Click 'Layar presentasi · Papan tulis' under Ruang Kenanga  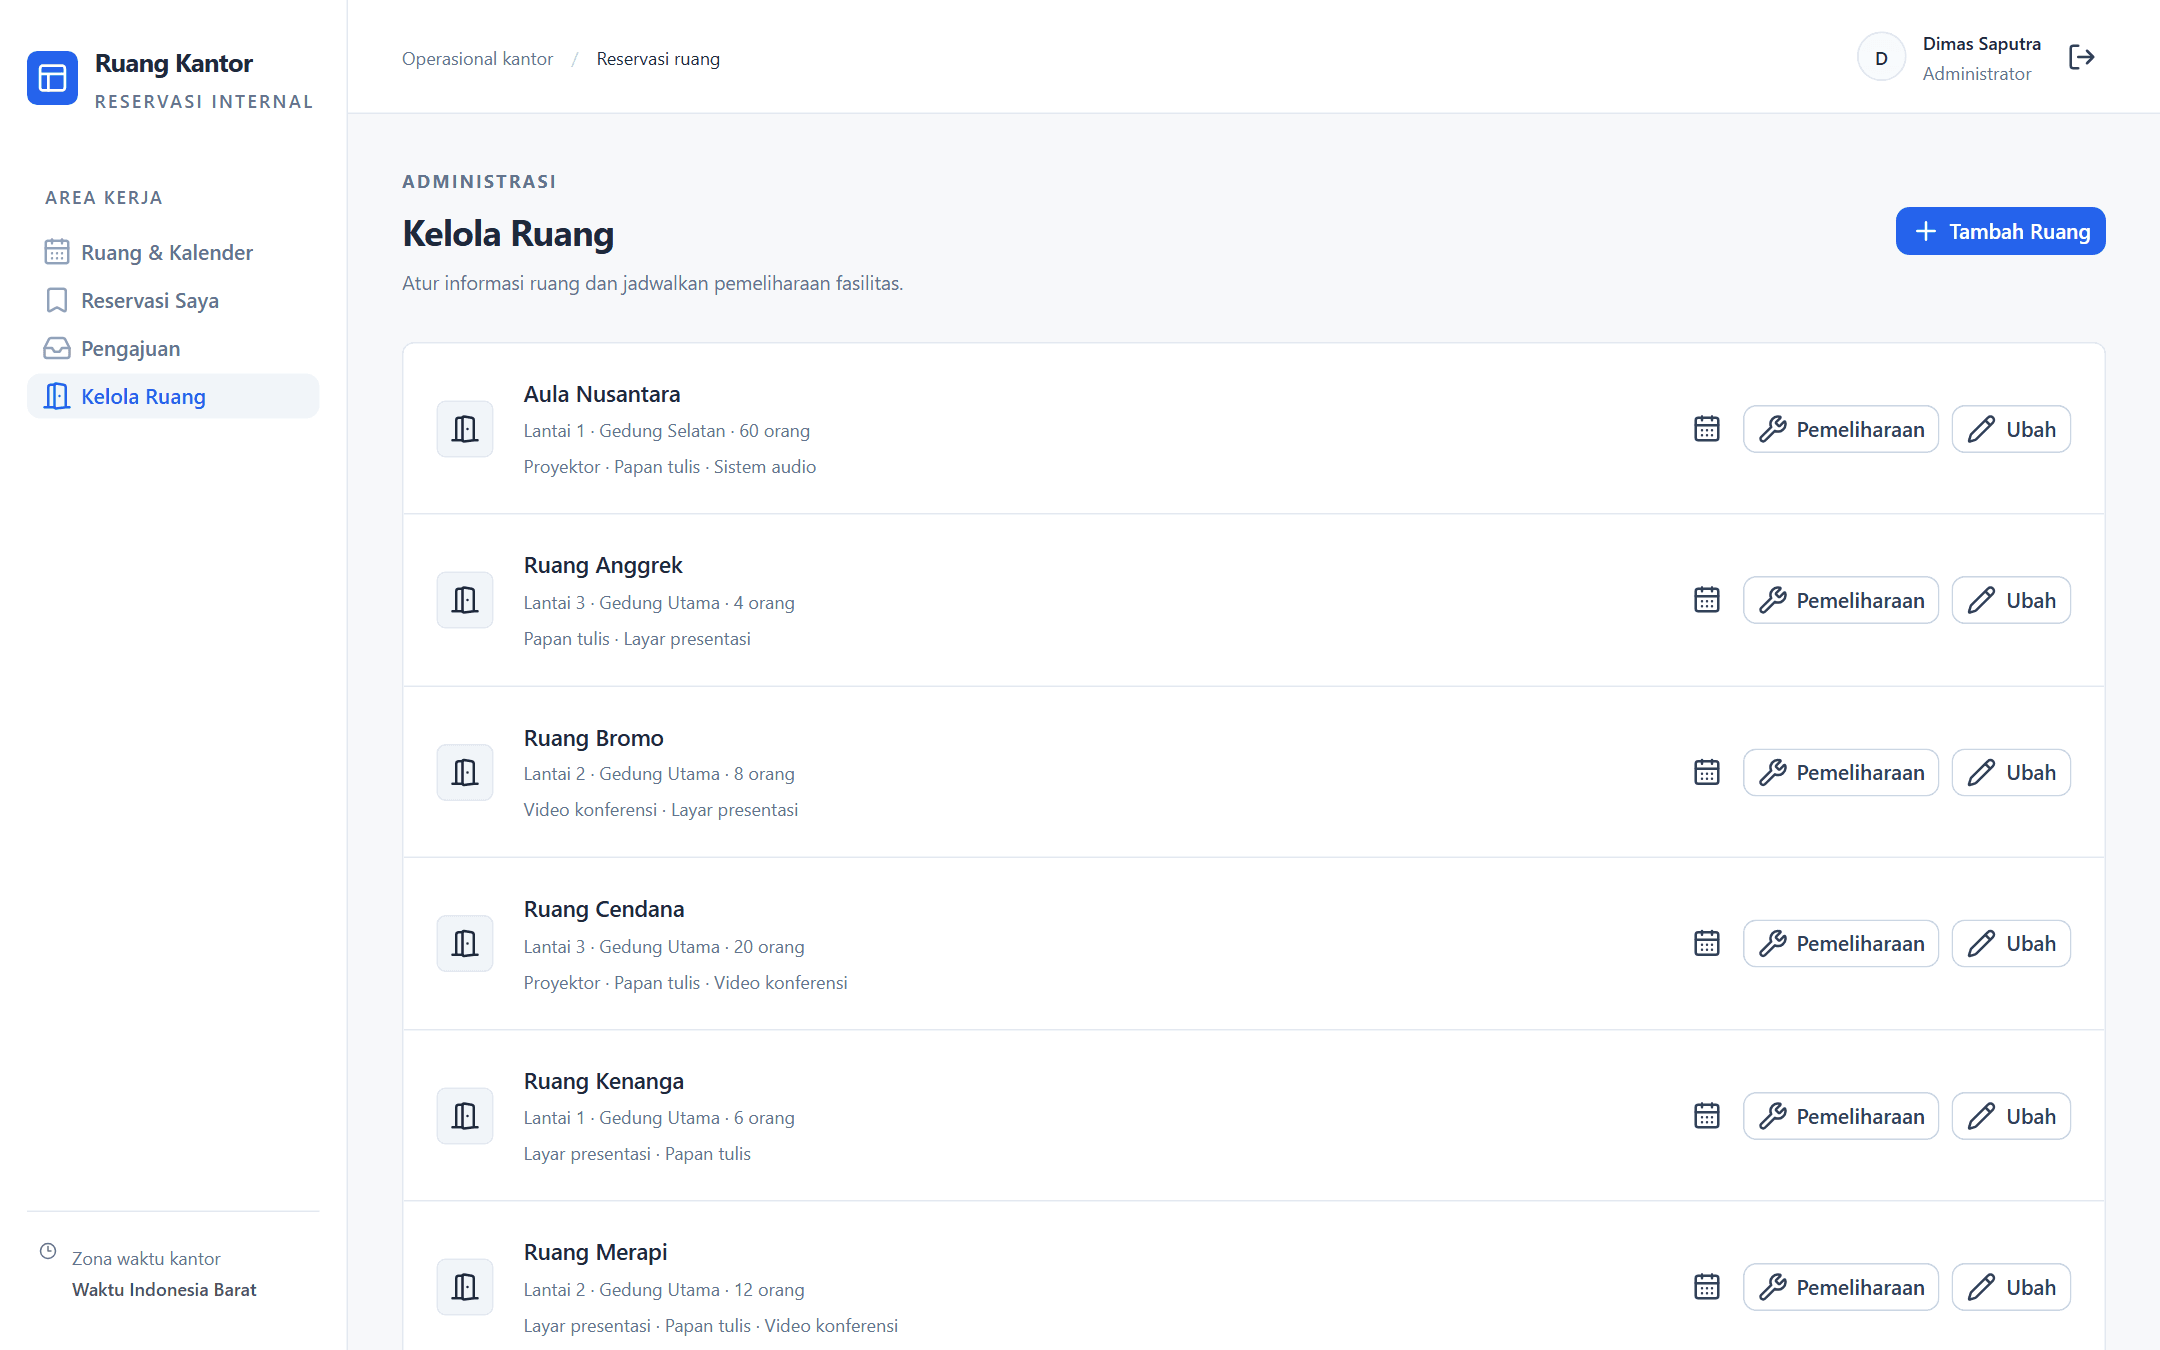[x=637, y=1154]
